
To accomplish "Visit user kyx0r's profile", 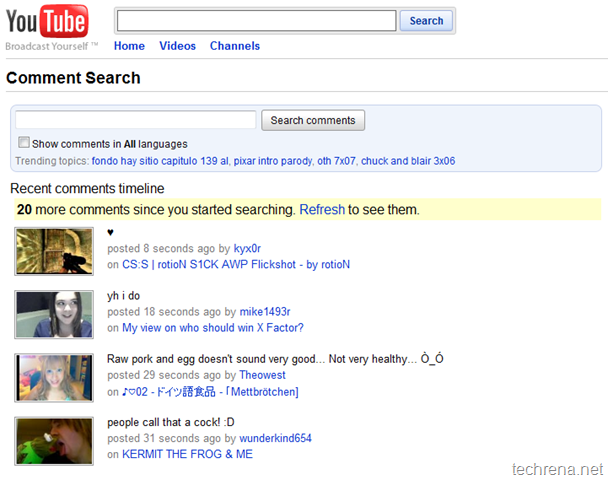I will pos(247,248).
